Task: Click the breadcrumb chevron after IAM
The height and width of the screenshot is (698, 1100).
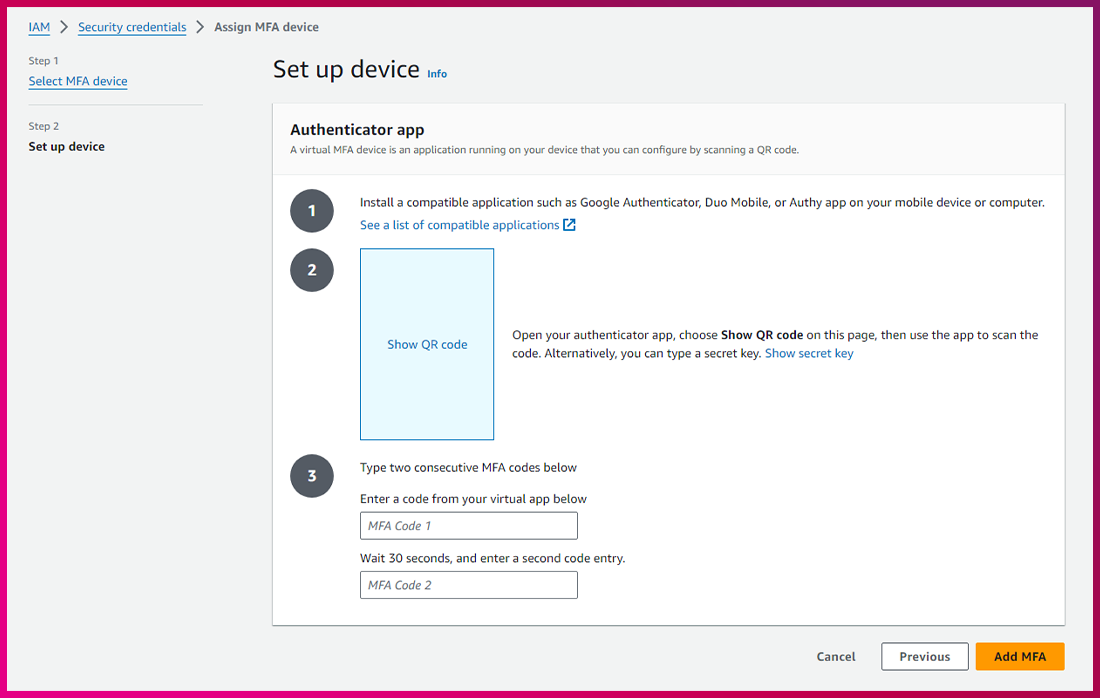Action: click(64, 27)
